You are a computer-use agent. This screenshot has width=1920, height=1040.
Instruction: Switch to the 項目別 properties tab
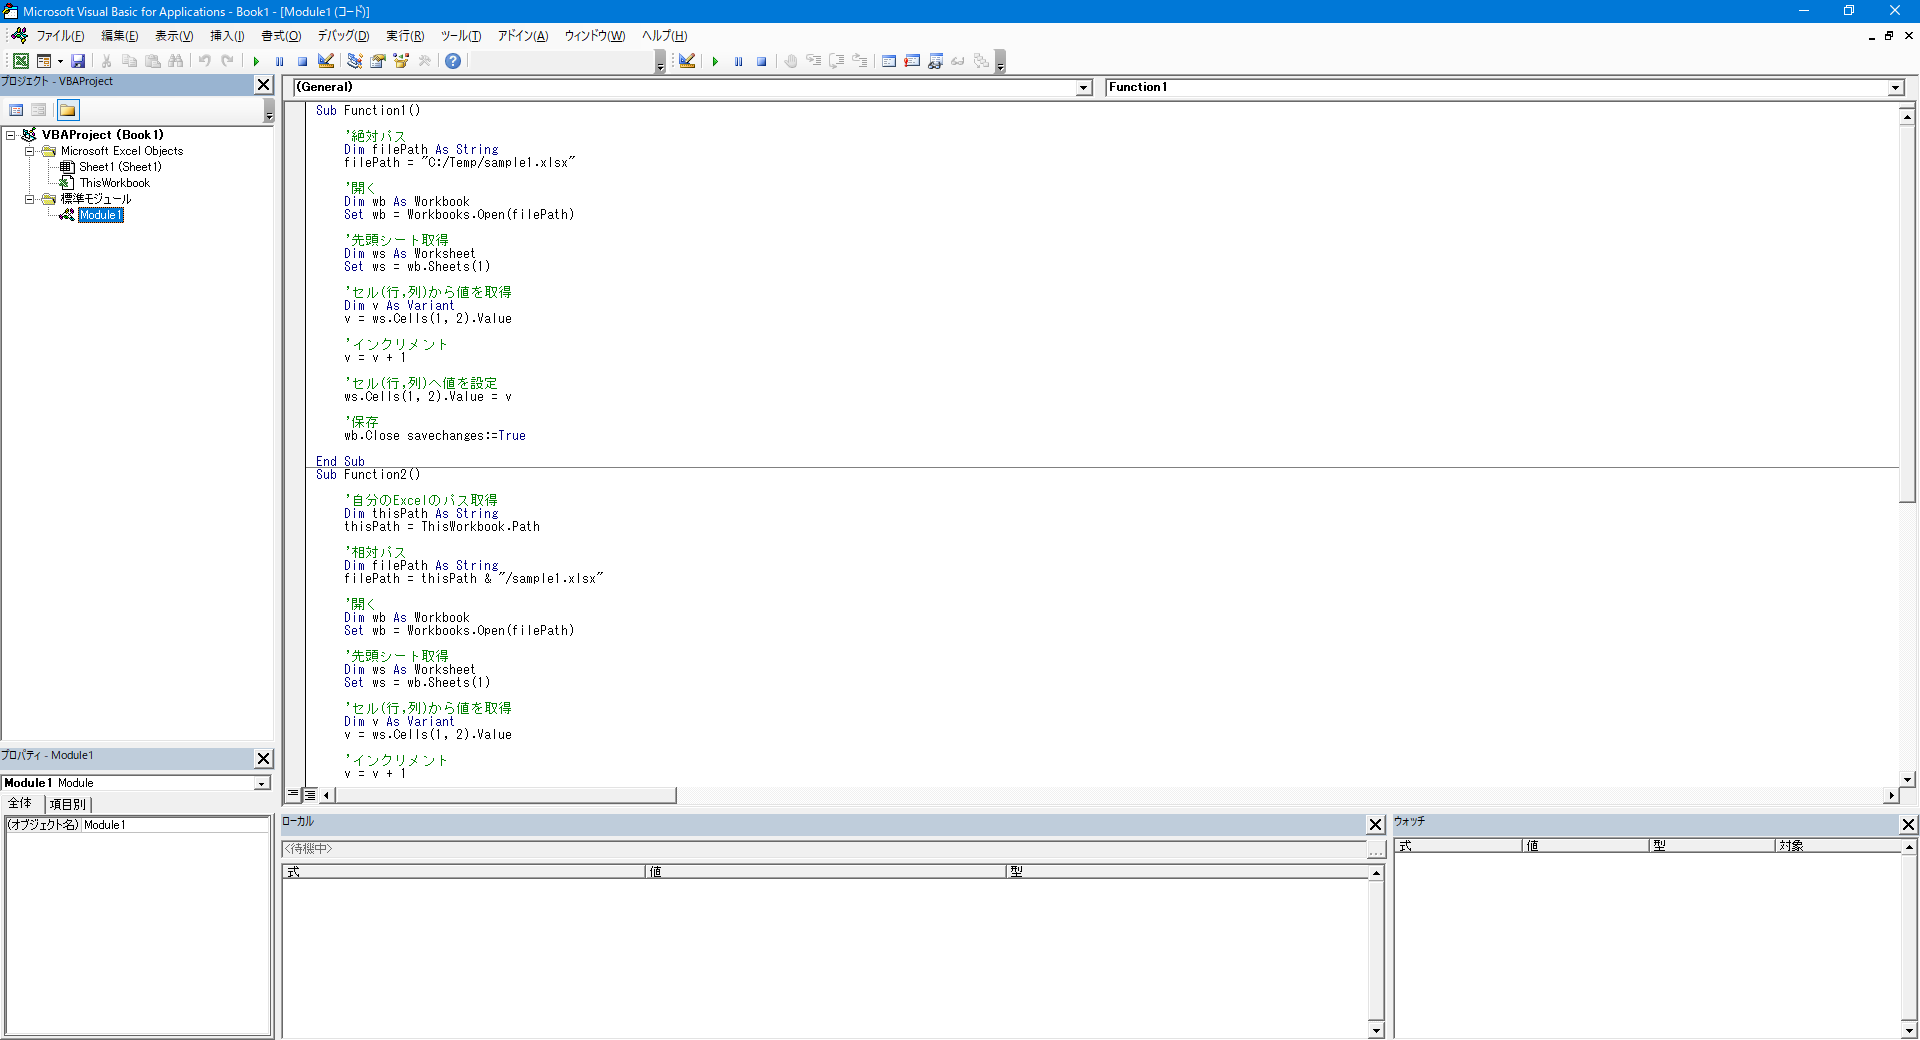pyautogui.click(x=68, y=804)
